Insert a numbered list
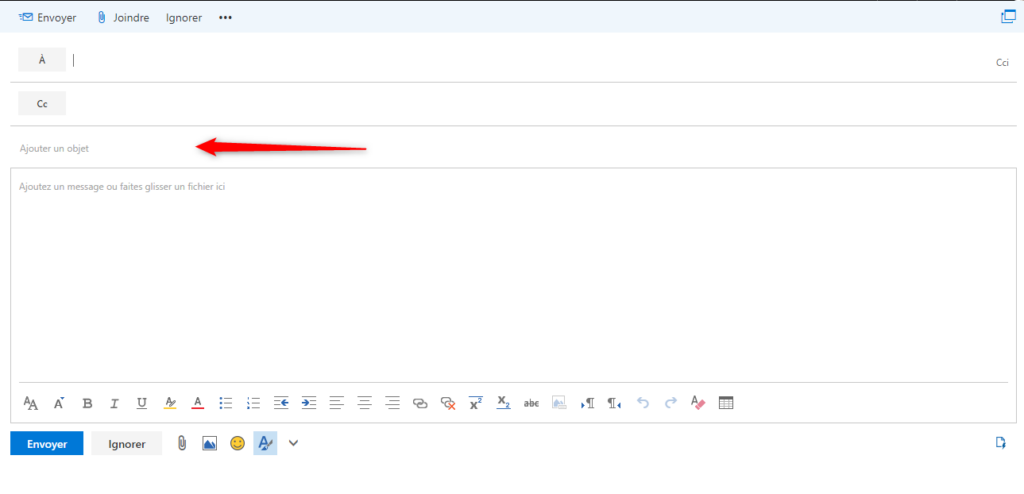1024x494 pixels. [x=253, y=403]
